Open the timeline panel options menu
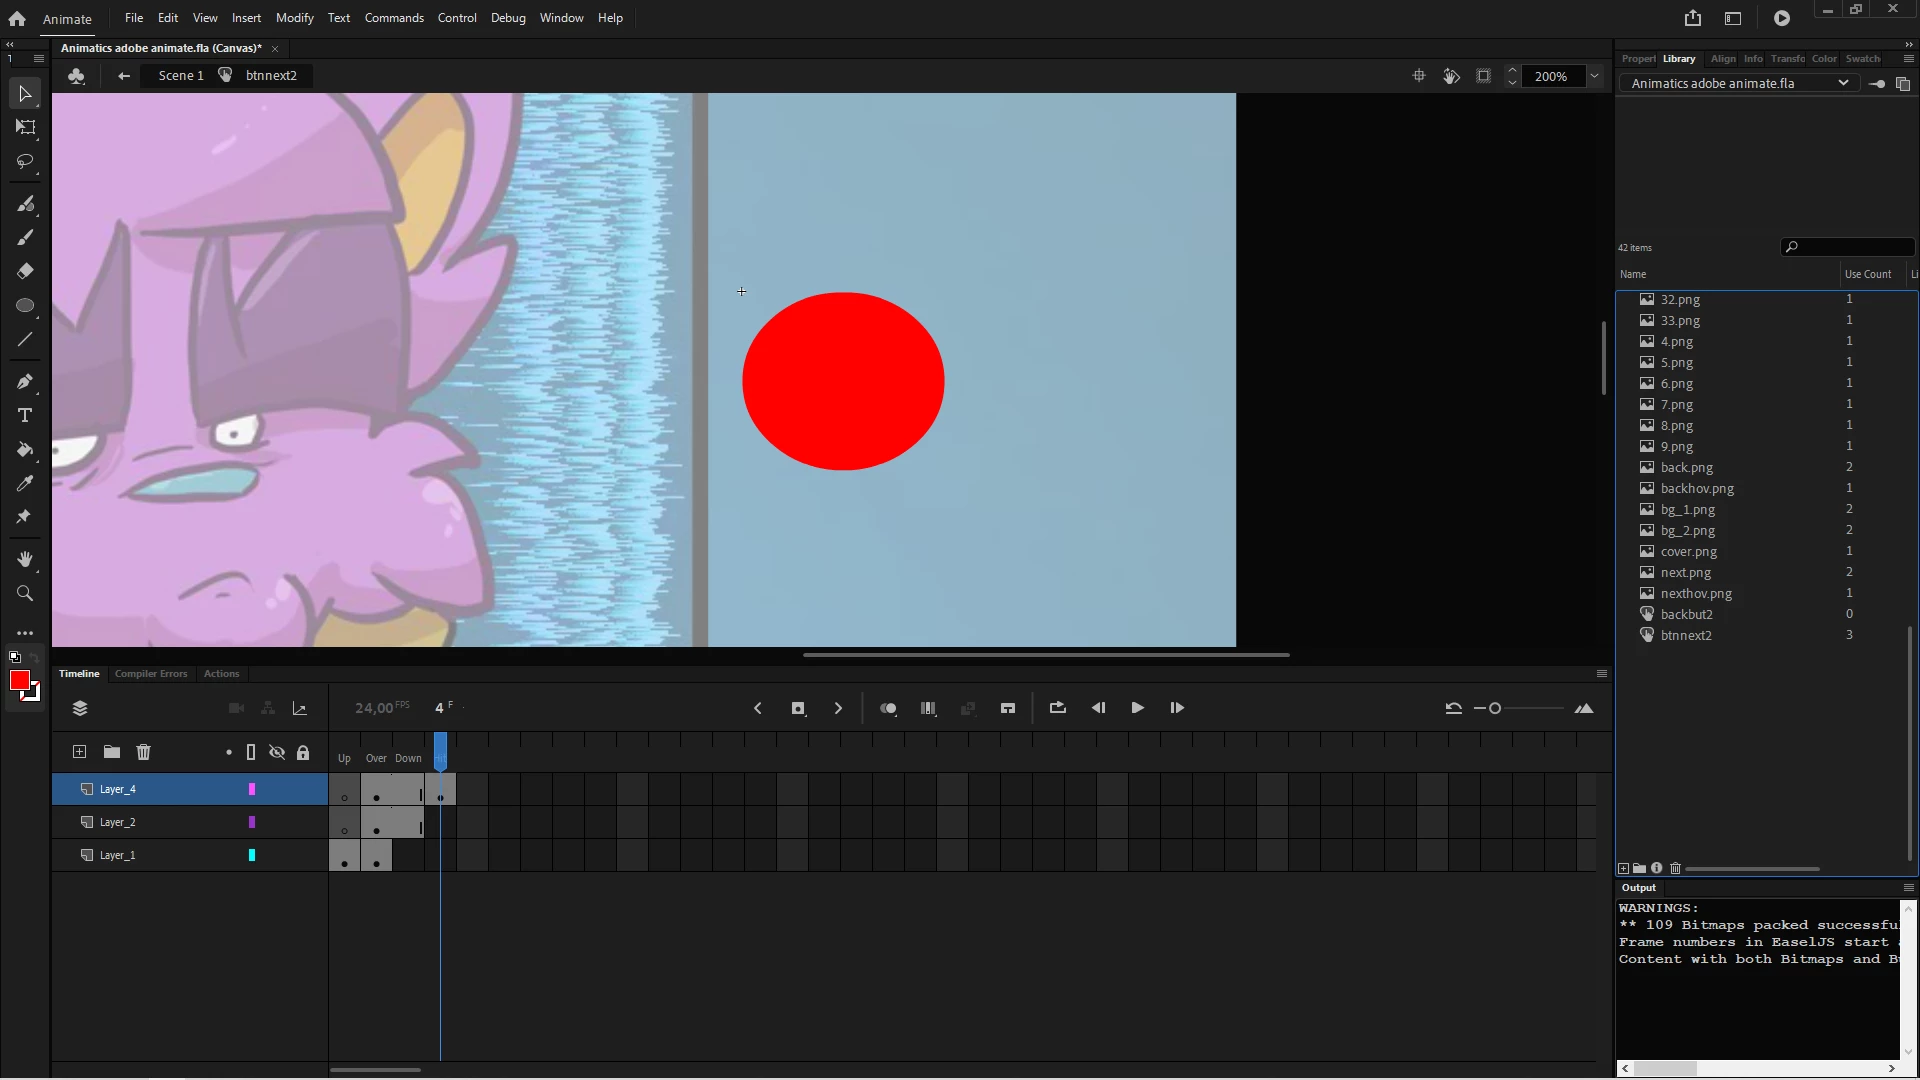Screen dimensions: 1920x1080 [1601, 674]
